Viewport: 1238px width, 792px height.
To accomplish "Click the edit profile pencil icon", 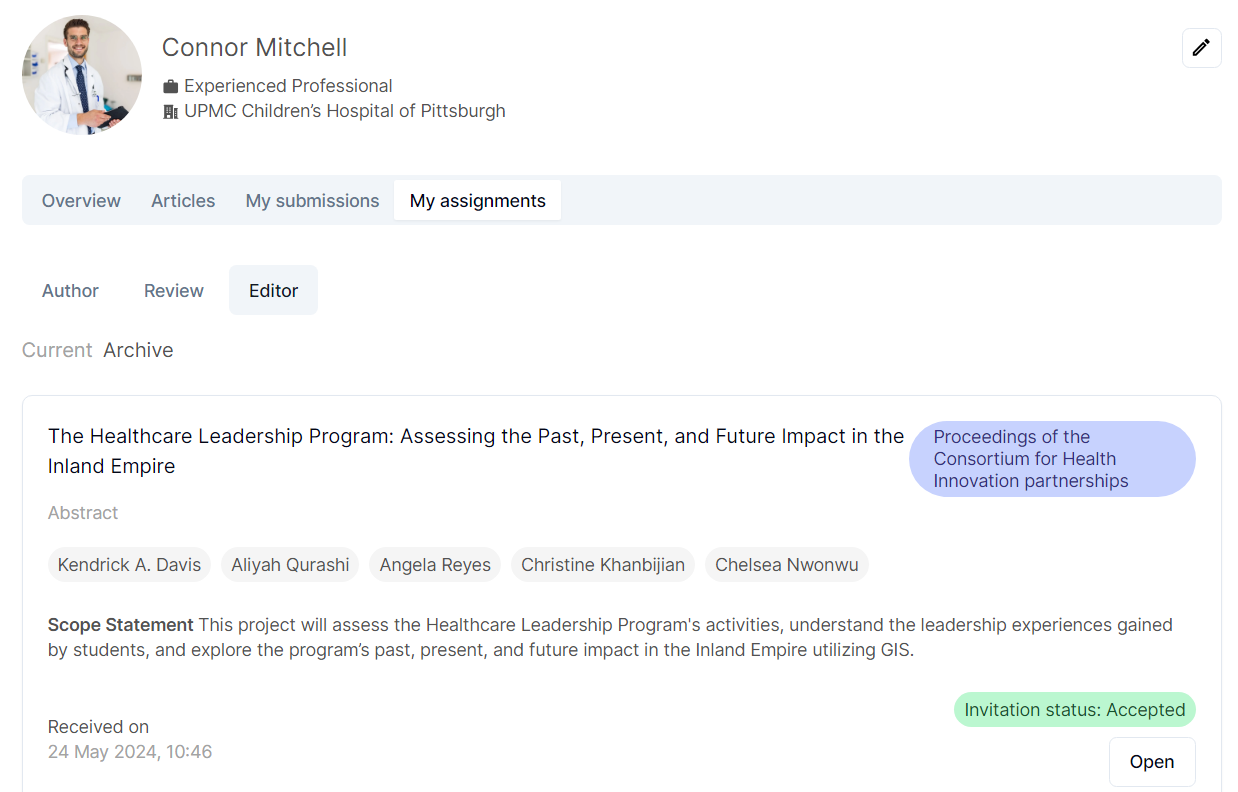I will coord(1201,48).
